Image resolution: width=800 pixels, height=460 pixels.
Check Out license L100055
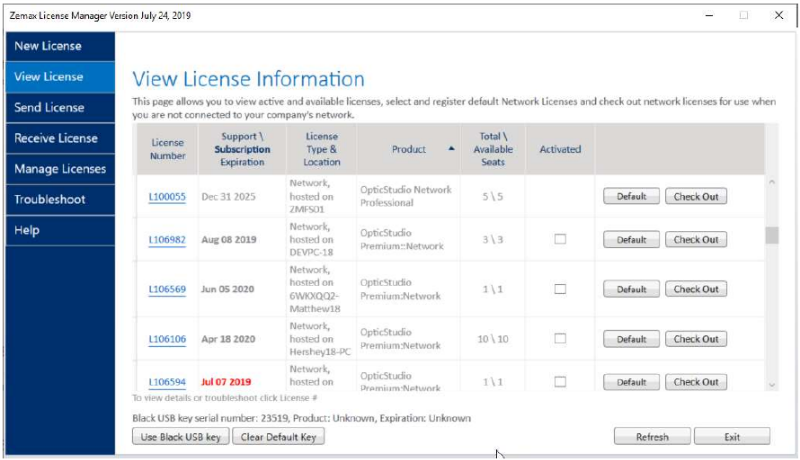(x=696, y=196)
